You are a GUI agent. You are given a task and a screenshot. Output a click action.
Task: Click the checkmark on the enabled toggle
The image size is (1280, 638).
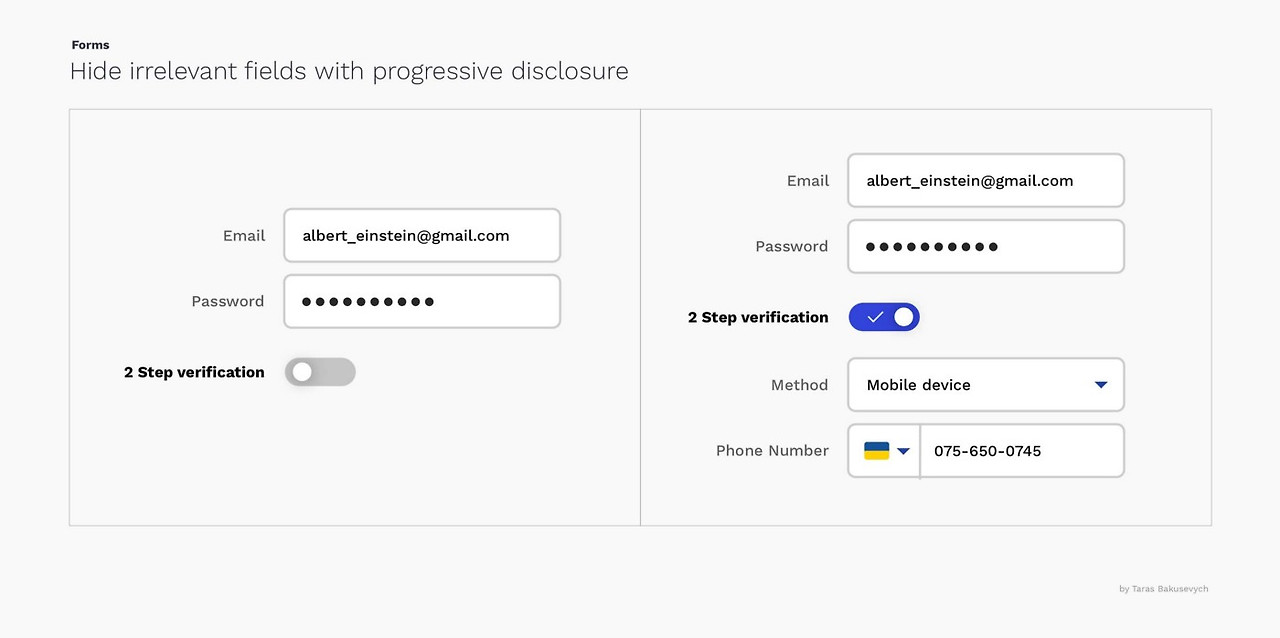click(873, 317)
